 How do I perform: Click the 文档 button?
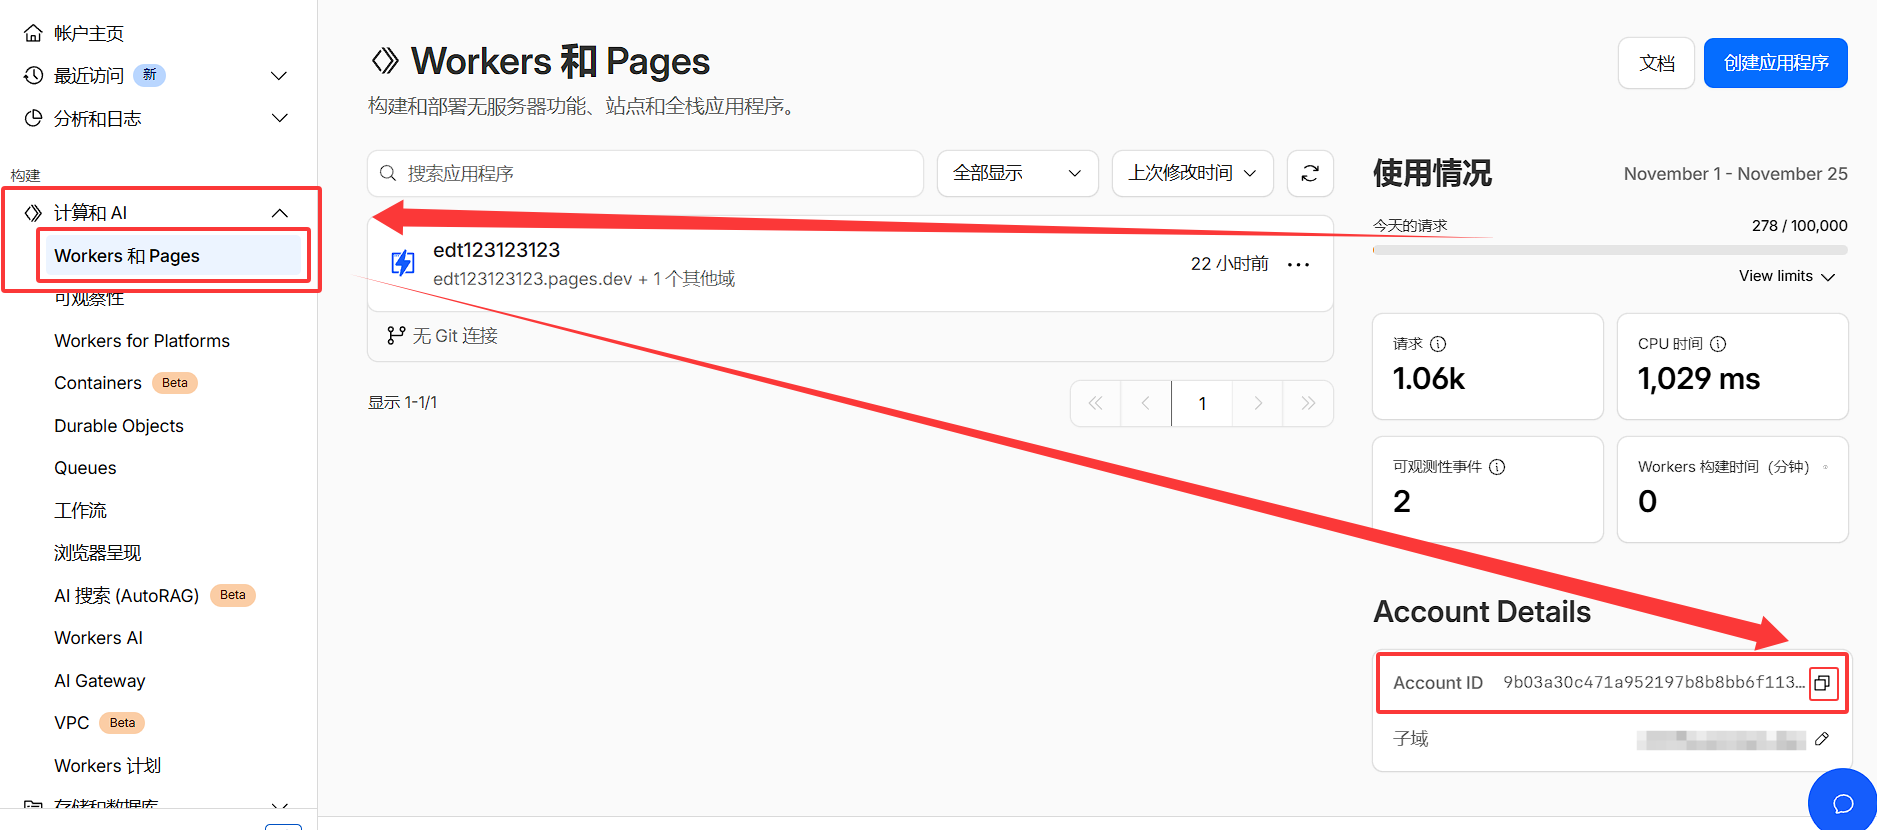[x=1656, y=63]
